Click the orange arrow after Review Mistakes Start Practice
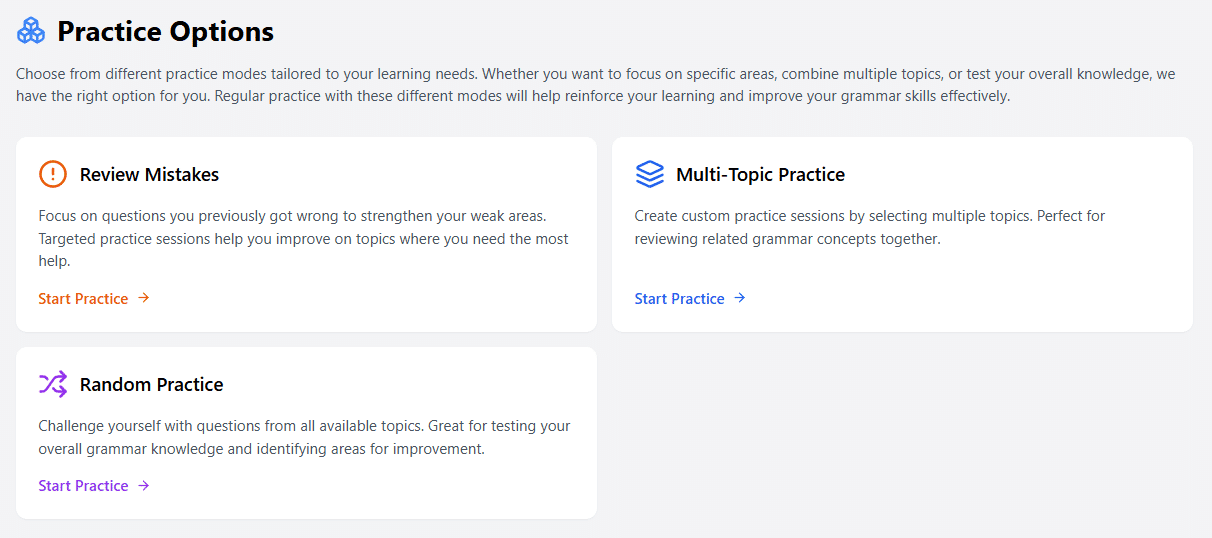Image resolution: width=1212 pixels, height=538 pixels. coord(144,298)
